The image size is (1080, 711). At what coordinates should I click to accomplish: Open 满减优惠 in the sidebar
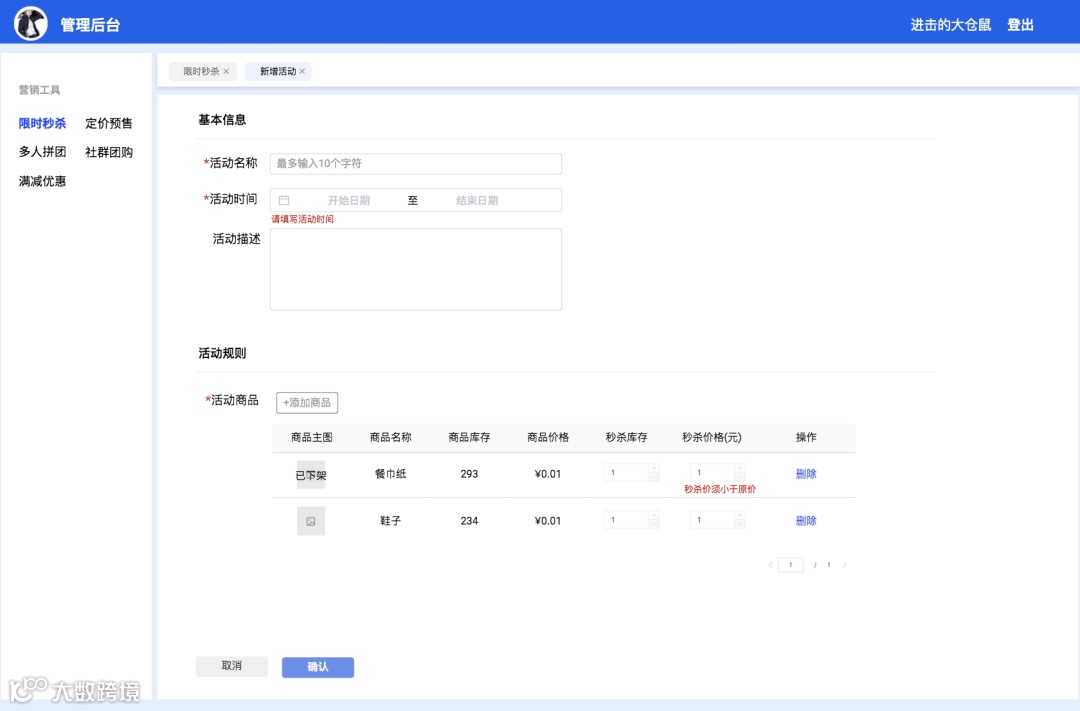click(x=43, y=181)
